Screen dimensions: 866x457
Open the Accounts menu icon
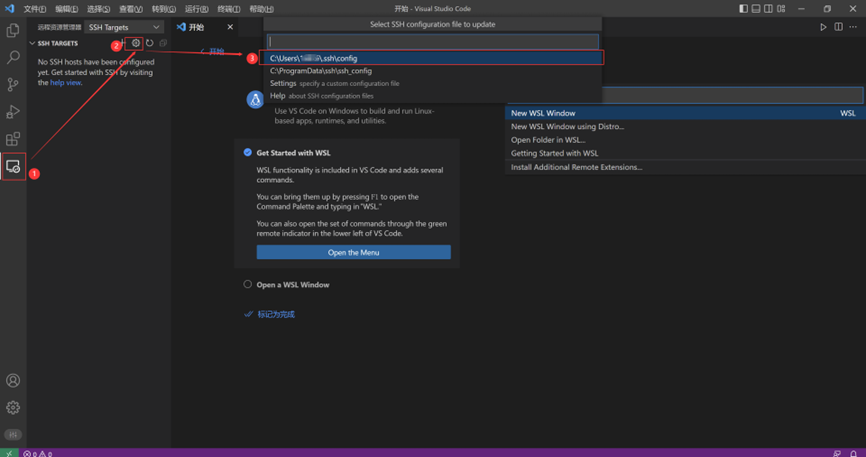(13, 381)
